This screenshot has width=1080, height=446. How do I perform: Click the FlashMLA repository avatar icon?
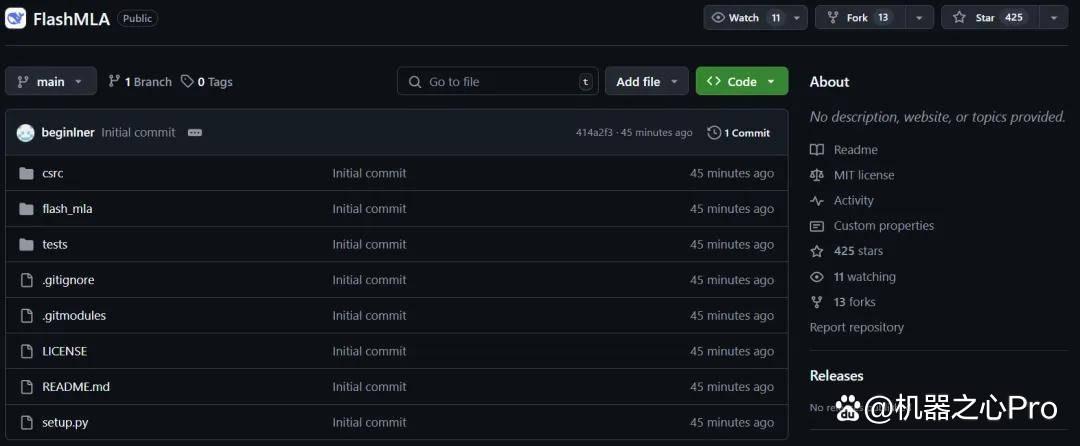tap(15, 19)
